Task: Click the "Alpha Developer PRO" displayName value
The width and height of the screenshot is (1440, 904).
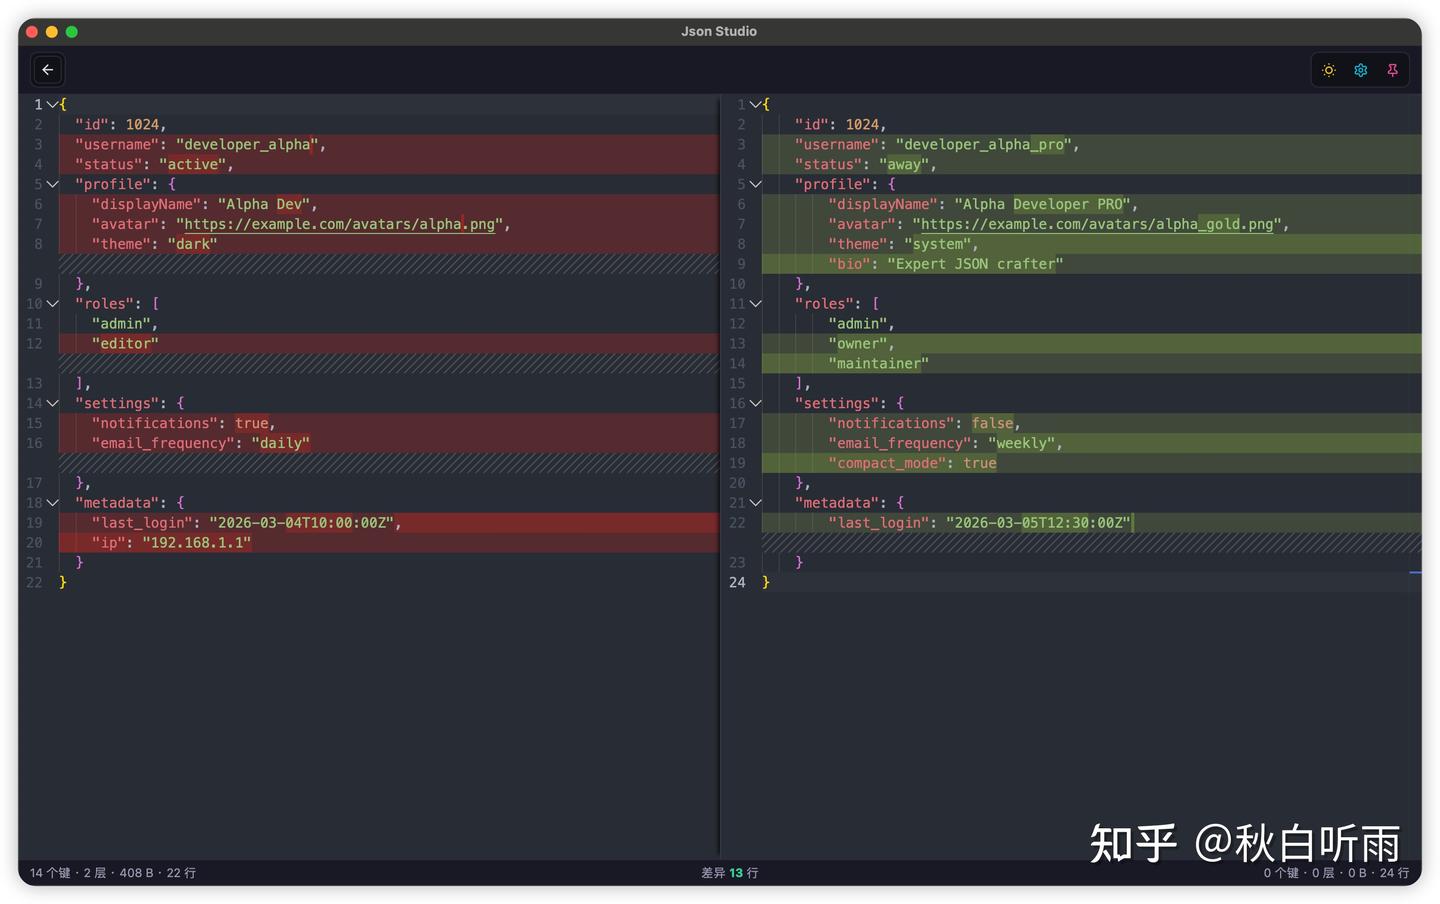Action: 1042,204
